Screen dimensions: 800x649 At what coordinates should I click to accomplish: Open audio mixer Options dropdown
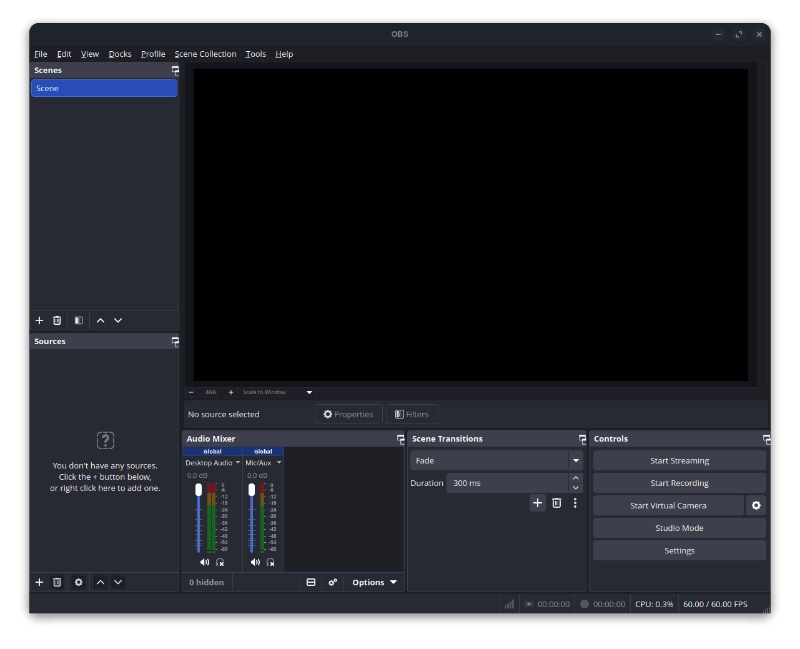coord(374,582)
